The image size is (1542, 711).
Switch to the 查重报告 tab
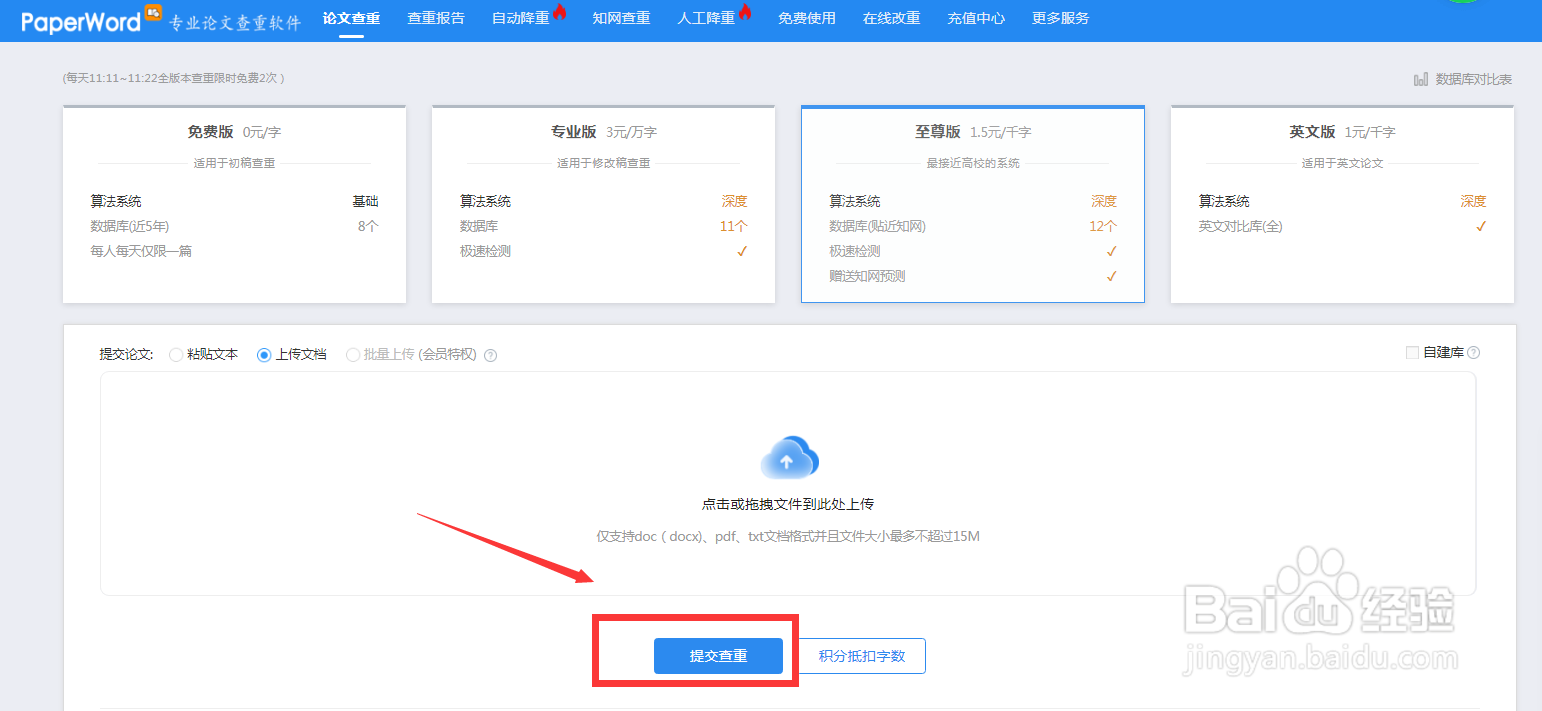tap(436, 17)
